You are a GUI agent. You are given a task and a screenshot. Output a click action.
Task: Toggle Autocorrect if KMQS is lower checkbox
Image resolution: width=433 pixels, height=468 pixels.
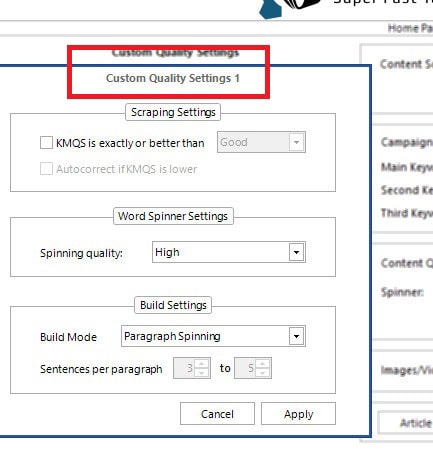coord(46,169)
